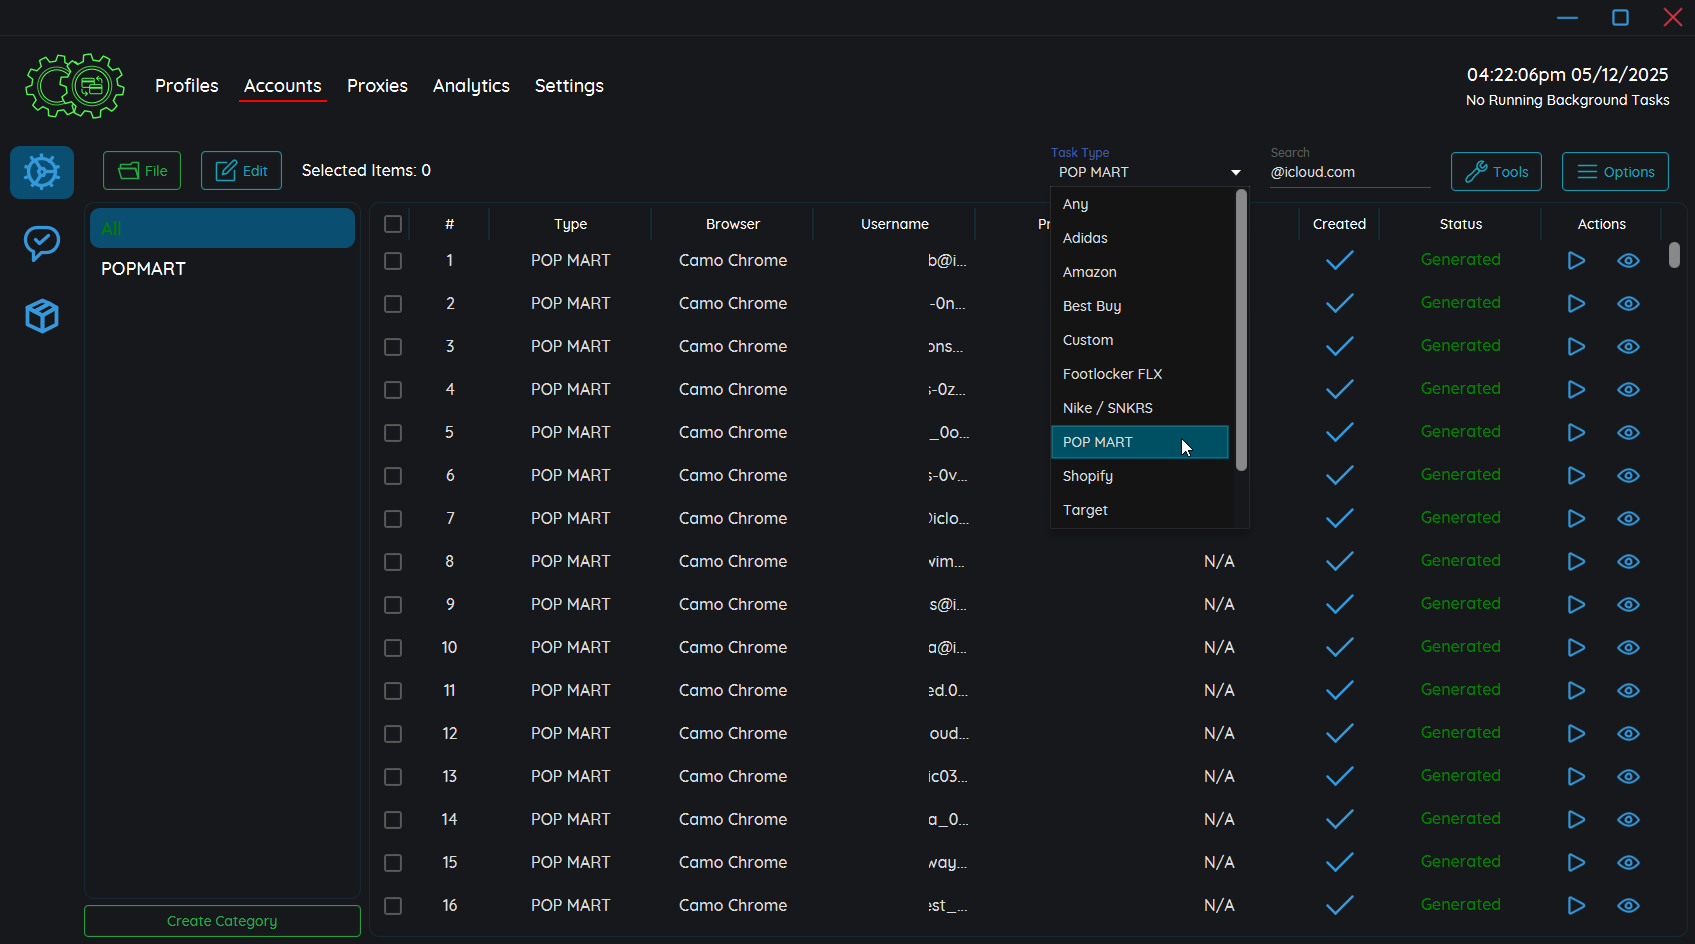Open the cube package sidebar icon
Viewport: 1695px width, 944px height.
tap(42, 316)
